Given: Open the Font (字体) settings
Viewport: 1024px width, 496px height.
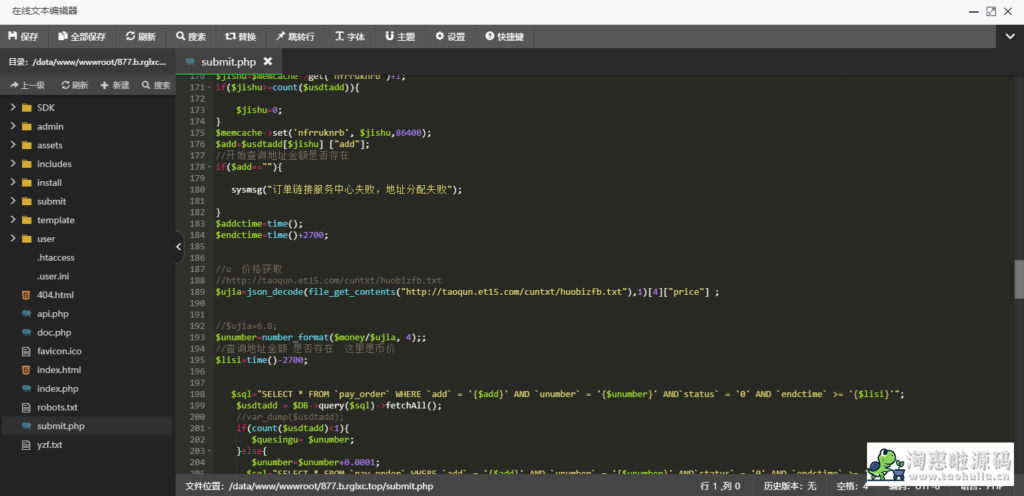Looking at the screenshot, I should 350,37.
